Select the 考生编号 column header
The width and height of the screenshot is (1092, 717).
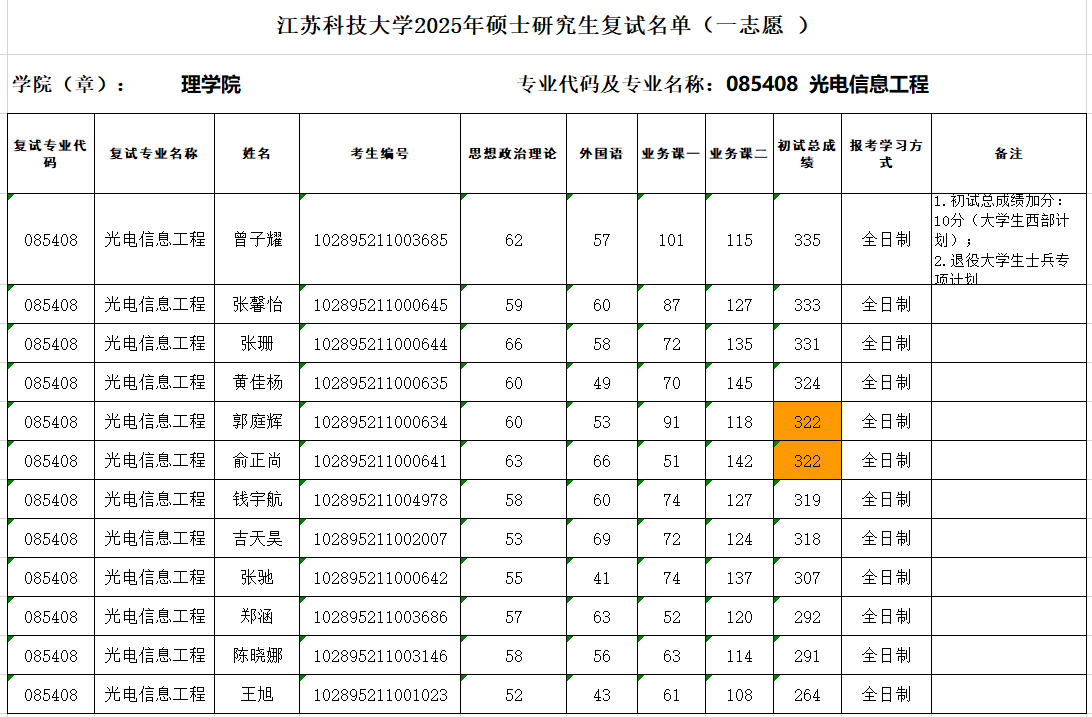coord(379,154)
